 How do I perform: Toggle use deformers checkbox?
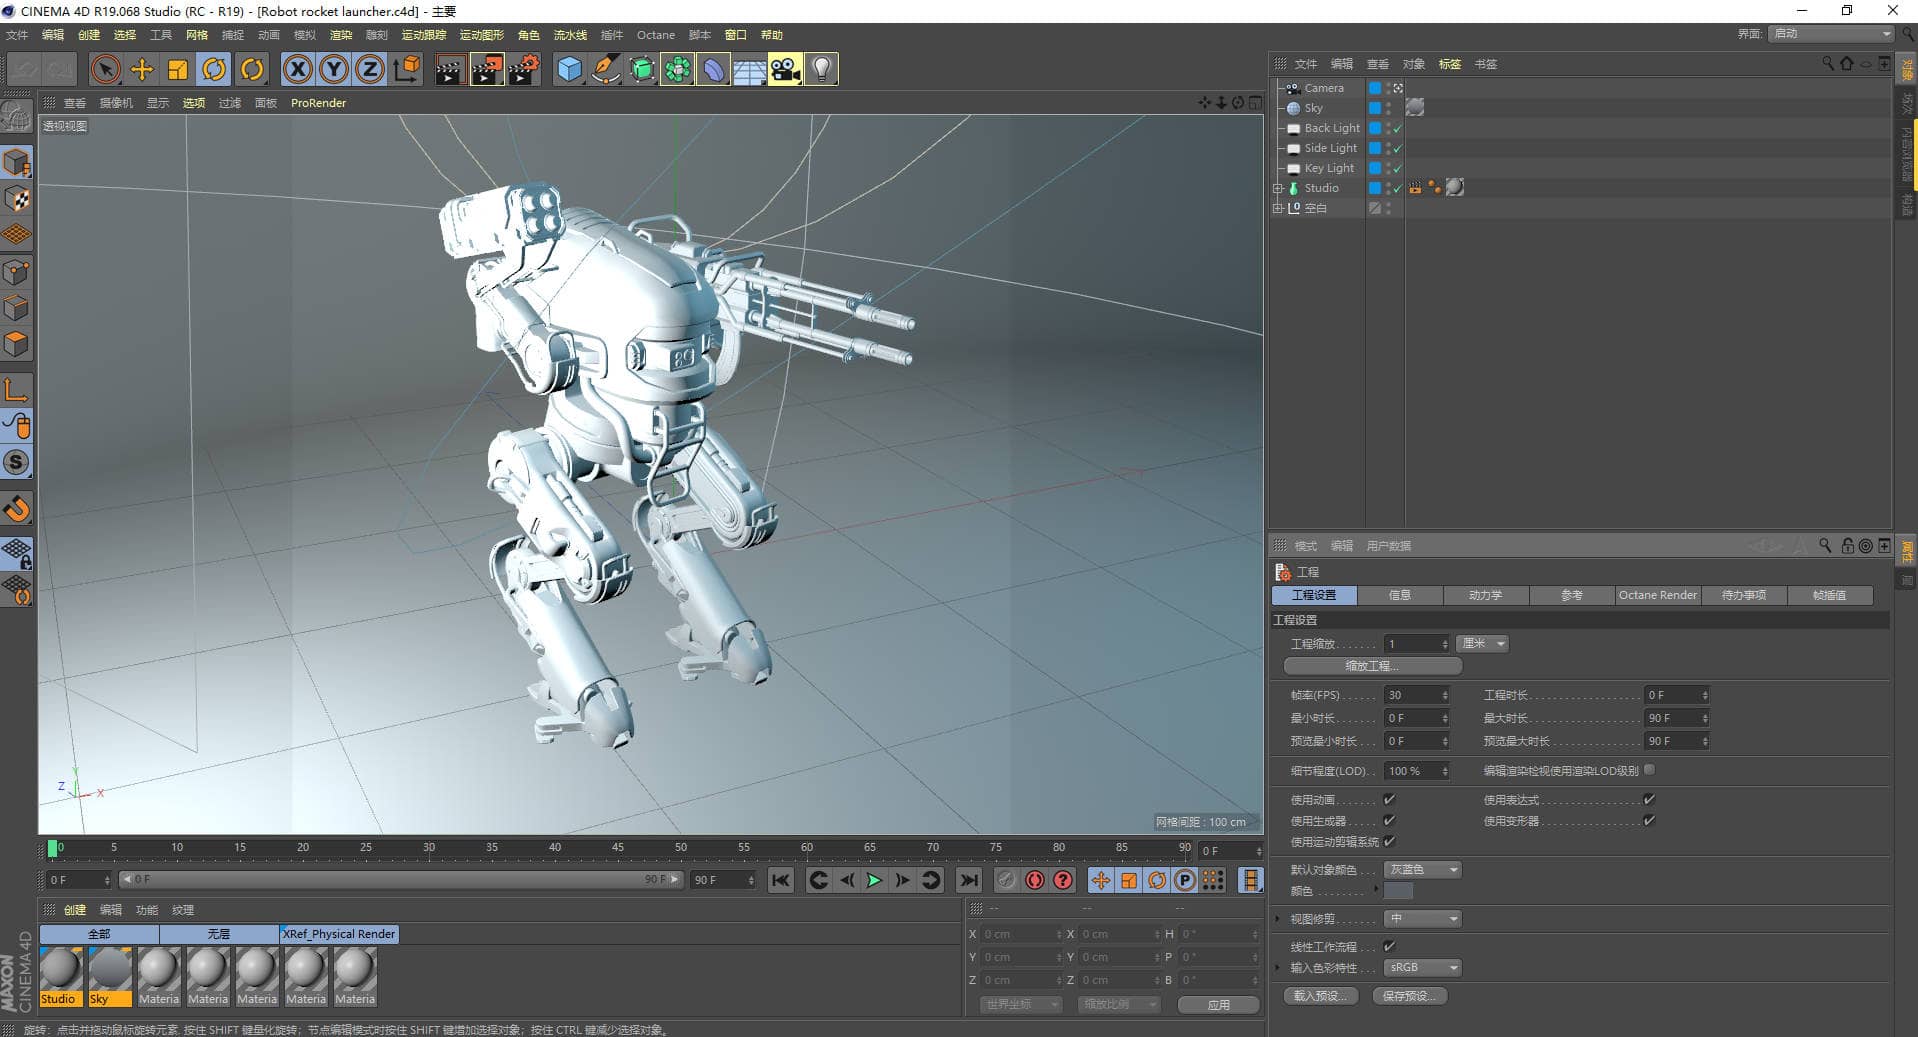tap(1649, 820)
